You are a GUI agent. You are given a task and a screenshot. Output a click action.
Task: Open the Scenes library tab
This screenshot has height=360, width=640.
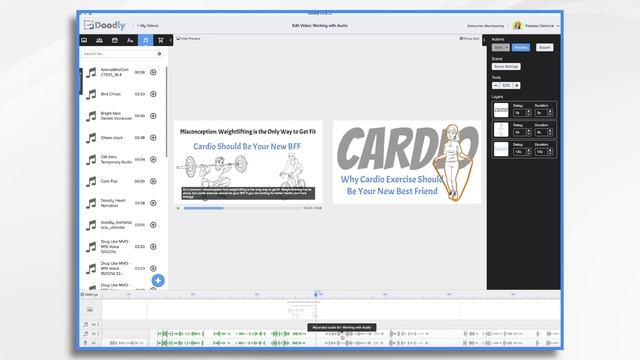[x=84, y=40]
